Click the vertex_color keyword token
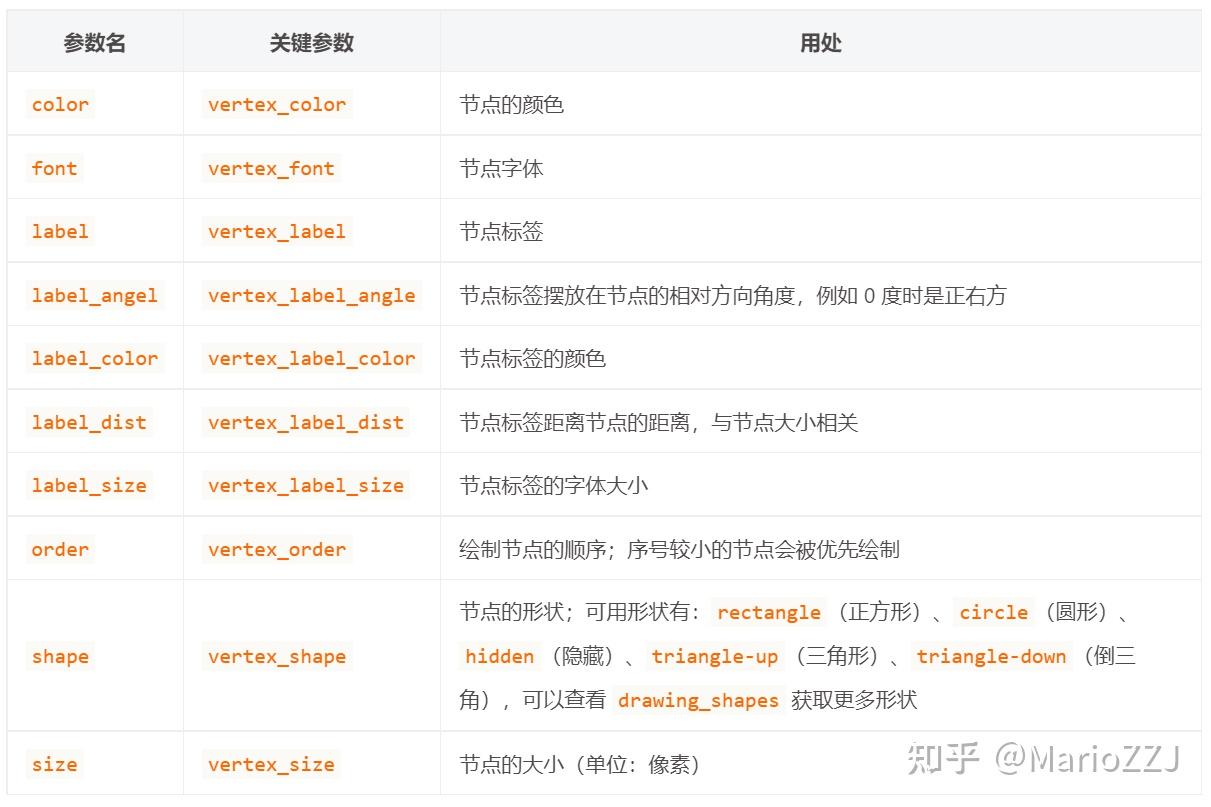The image size is (1211, 807). [276, 104]
